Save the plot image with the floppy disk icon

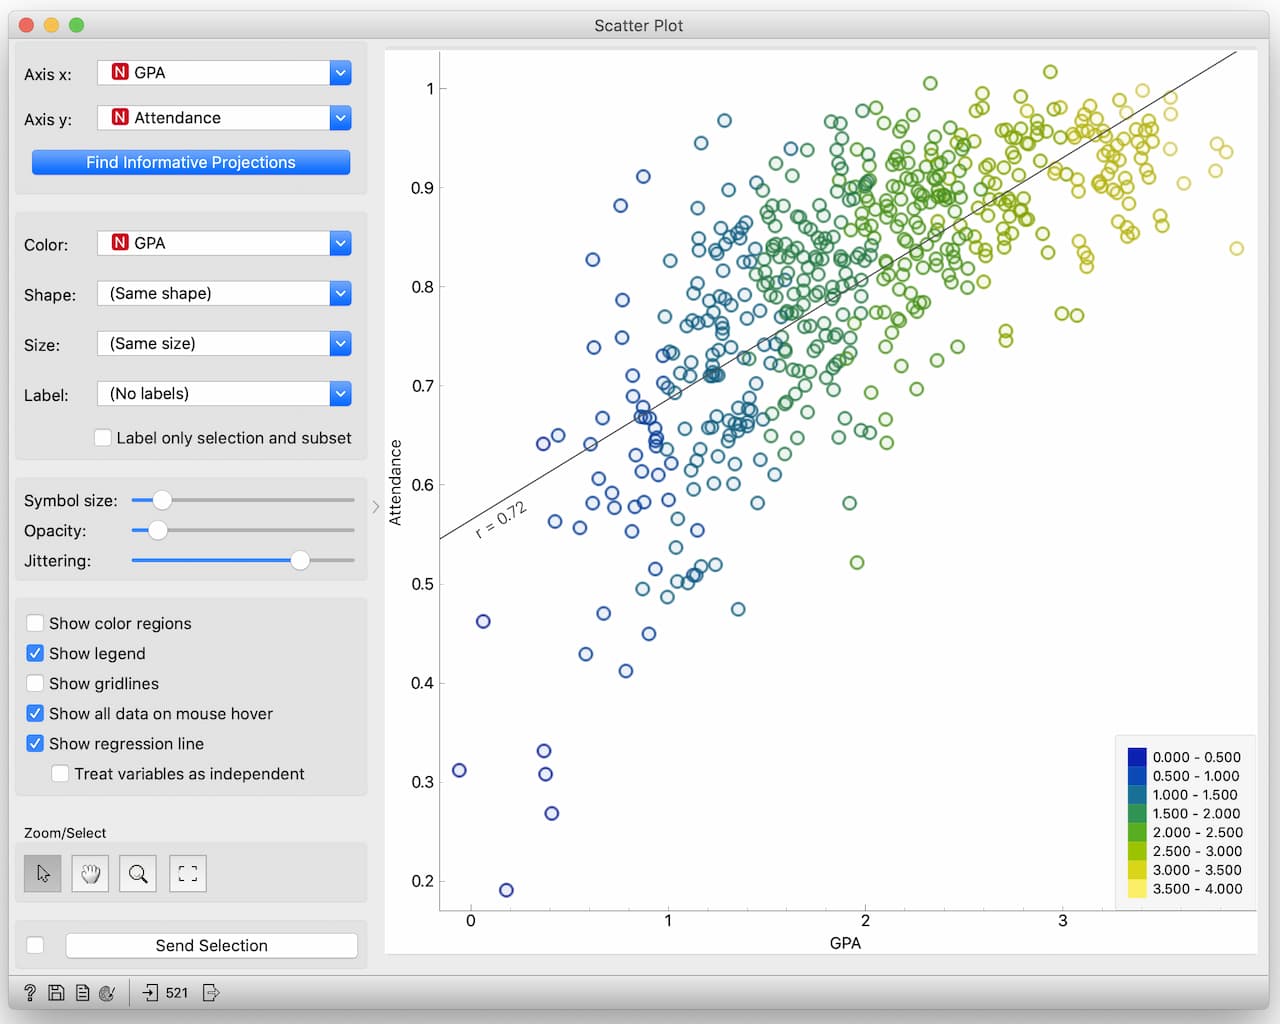point(56,993)
